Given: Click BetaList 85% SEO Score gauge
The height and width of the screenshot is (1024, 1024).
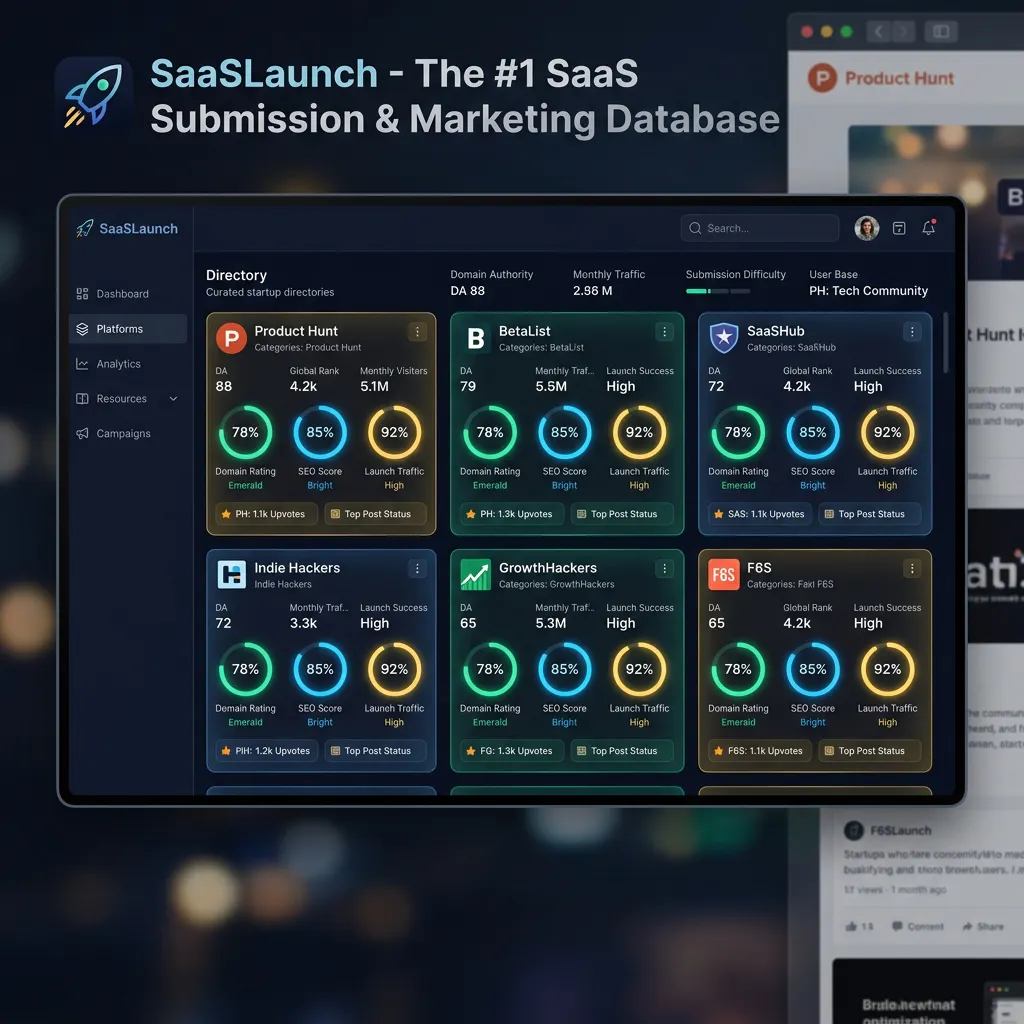Looking at the screenshot, I should coord(564,432).
